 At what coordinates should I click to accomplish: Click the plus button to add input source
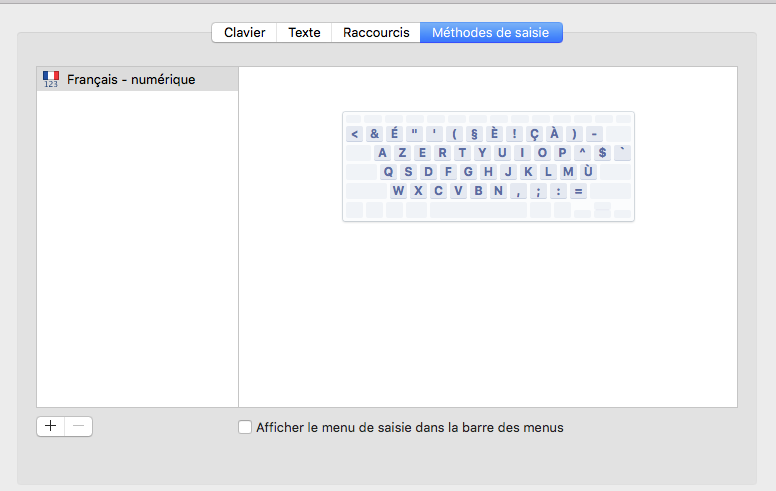click(x=51, y=426)
